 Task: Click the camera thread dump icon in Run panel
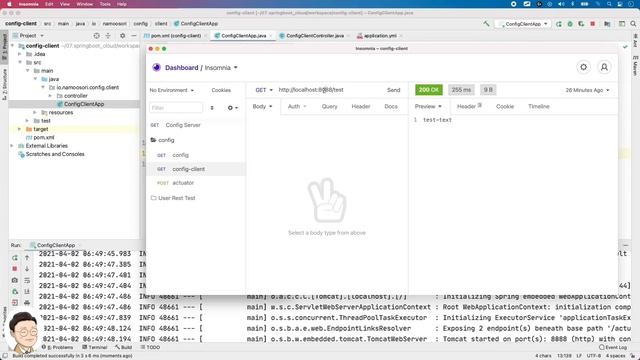point(15,280)
